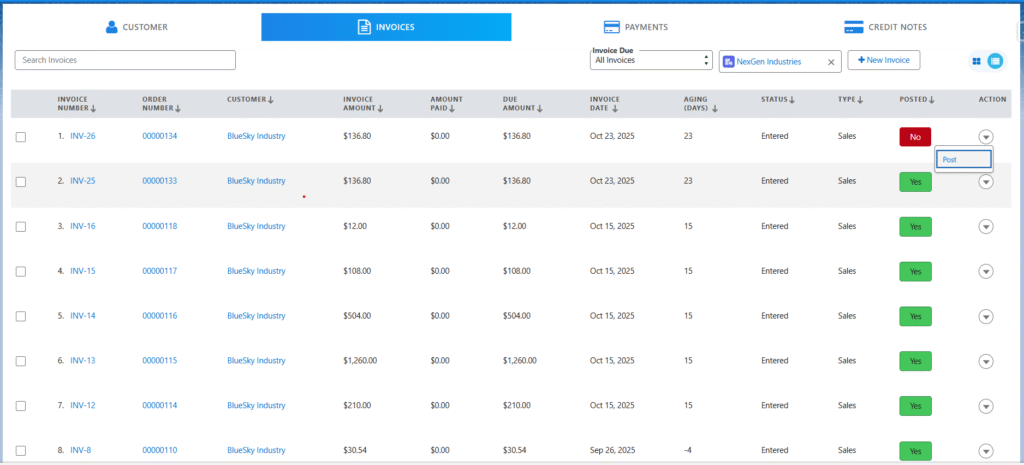This screenshot has width=1024, height=465.
Task: Open the Invoice Due filter dropdown
Action: (x=651, y=61)
